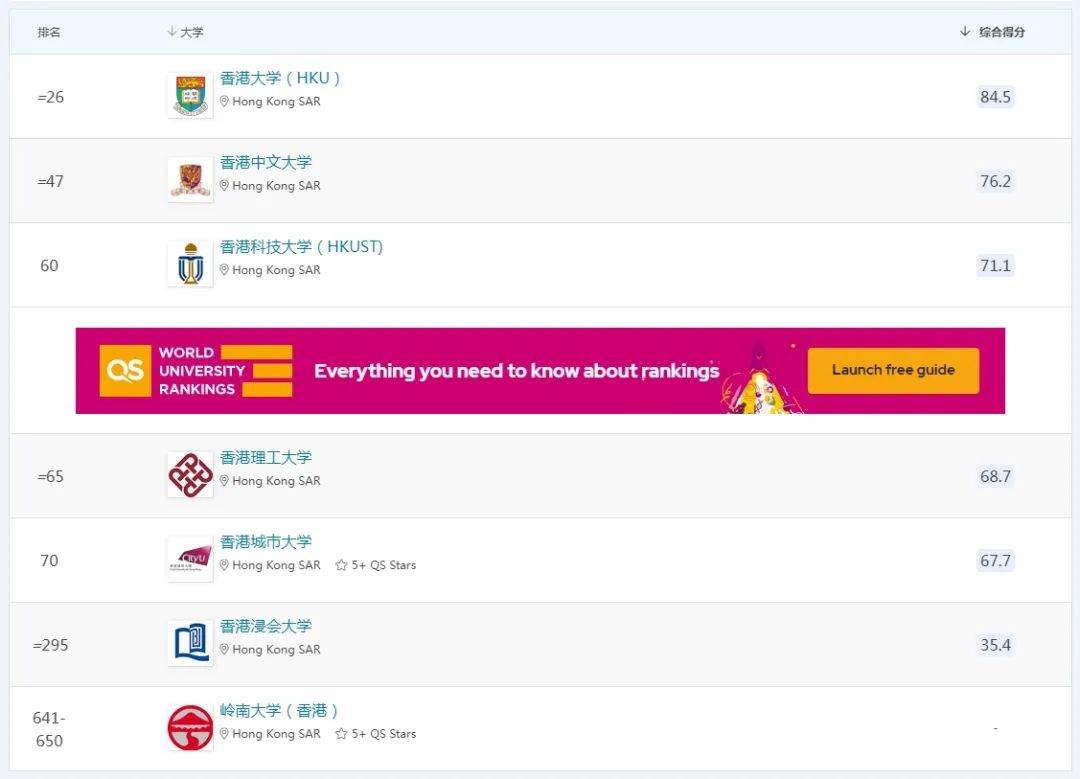Click the location pin icon under HKU
This screenshot has height=779, width=1080.
224,101
